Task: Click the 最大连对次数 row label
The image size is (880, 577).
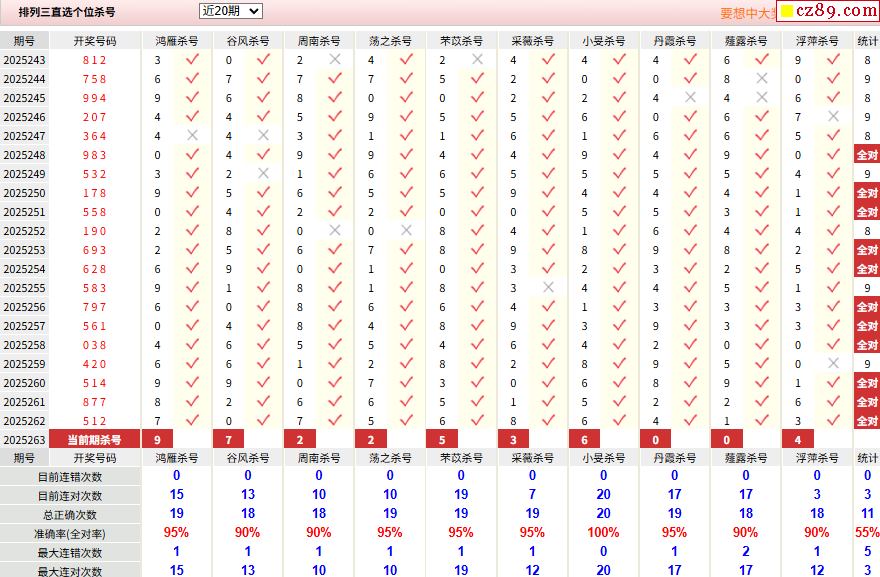Action: 70,572
